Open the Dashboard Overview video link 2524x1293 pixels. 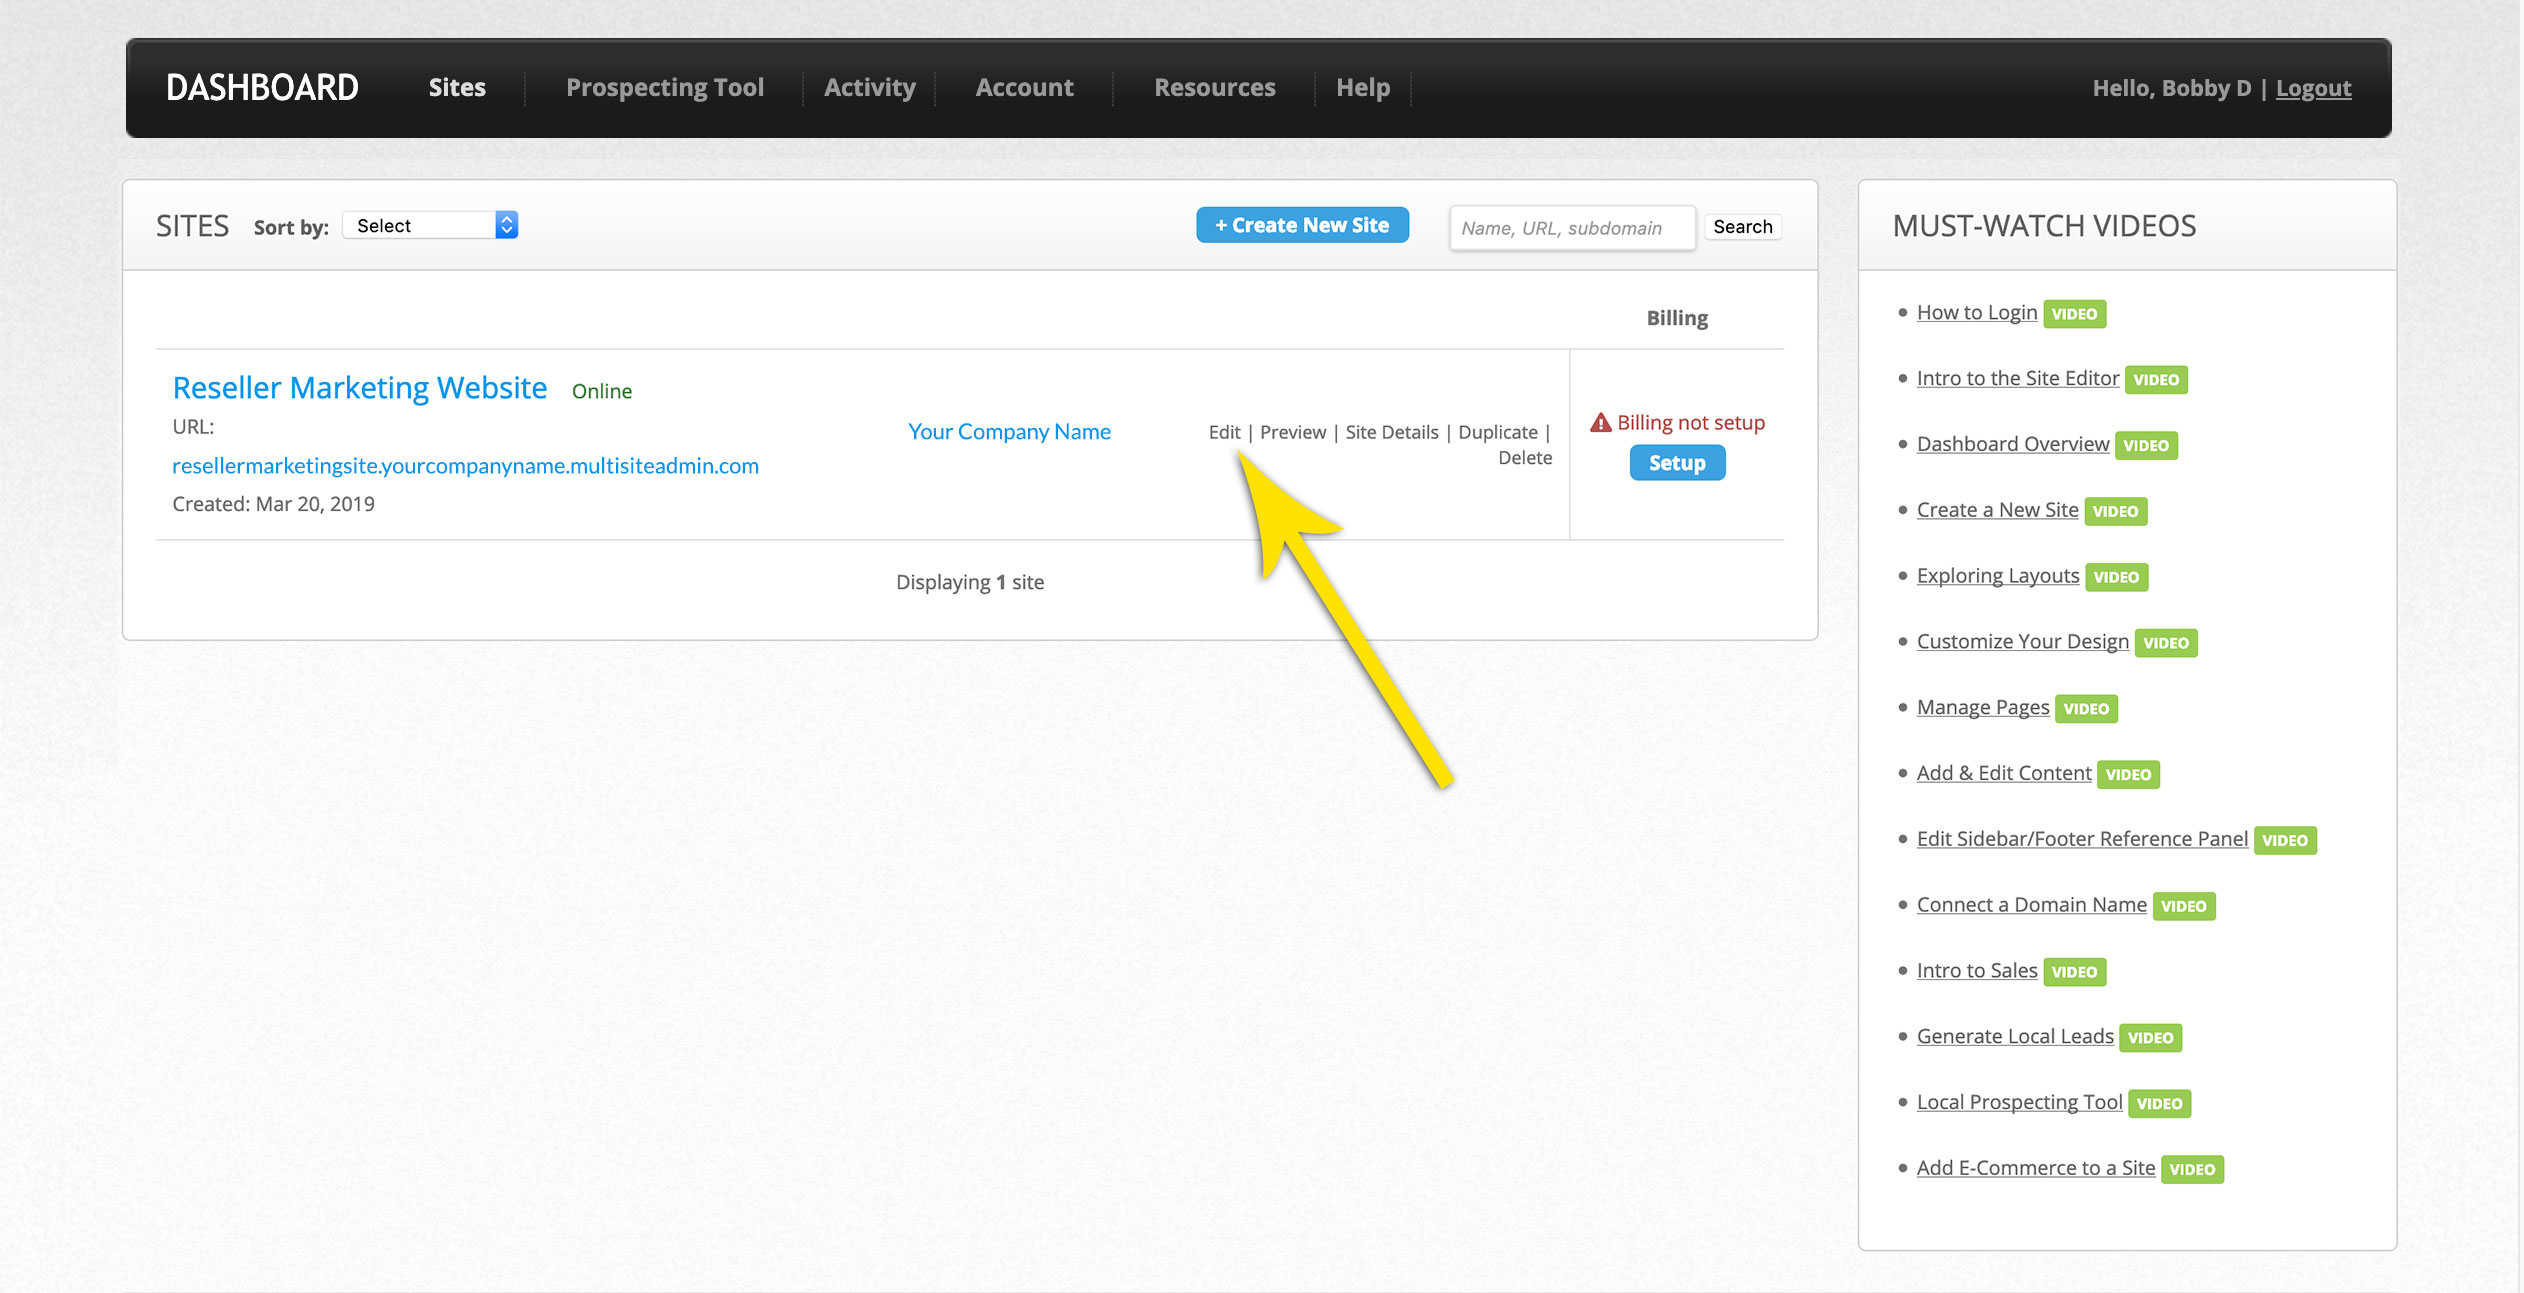click(x=2013, y=445)
